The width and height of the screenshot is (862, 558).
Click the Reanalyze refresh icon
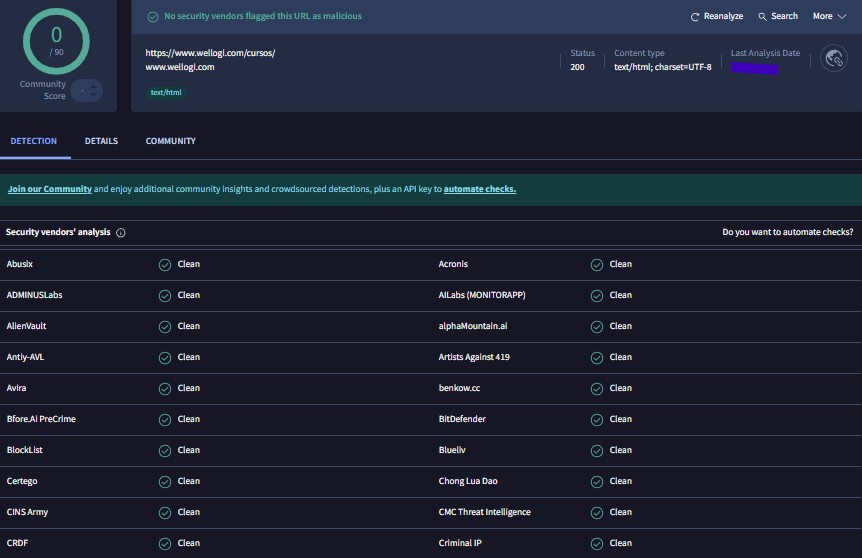coord(695,17)
